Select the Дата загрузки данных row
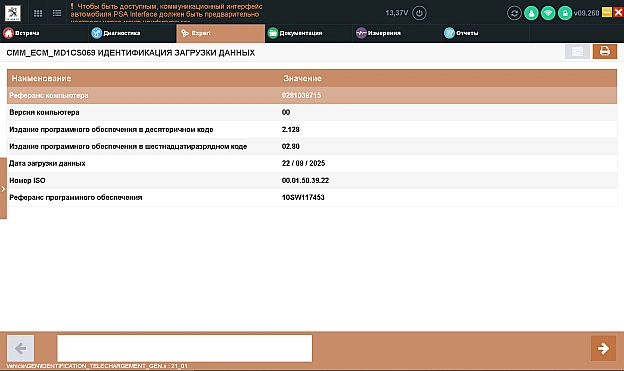This screenshot has width=624, height=371. [312, 163]
